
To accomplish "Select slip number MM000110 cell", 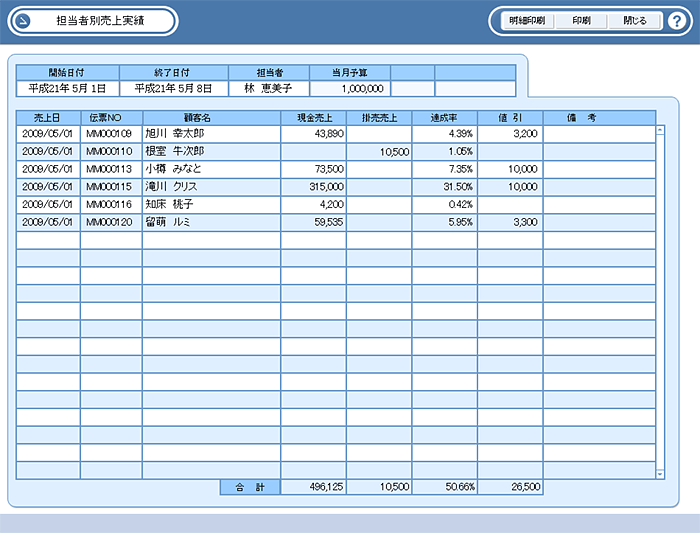I will click(x=110, y=151).
